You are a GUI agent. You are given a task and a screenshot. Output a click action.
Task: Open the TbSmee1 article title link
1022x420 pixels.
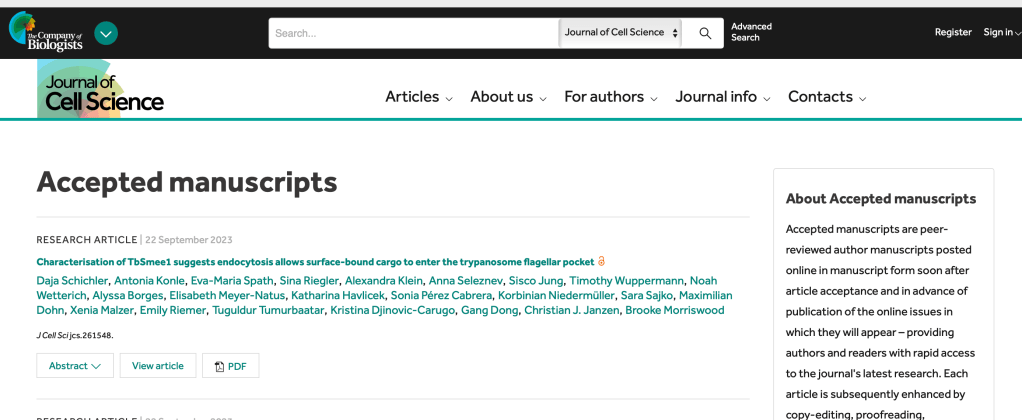(x=315, y=261)
